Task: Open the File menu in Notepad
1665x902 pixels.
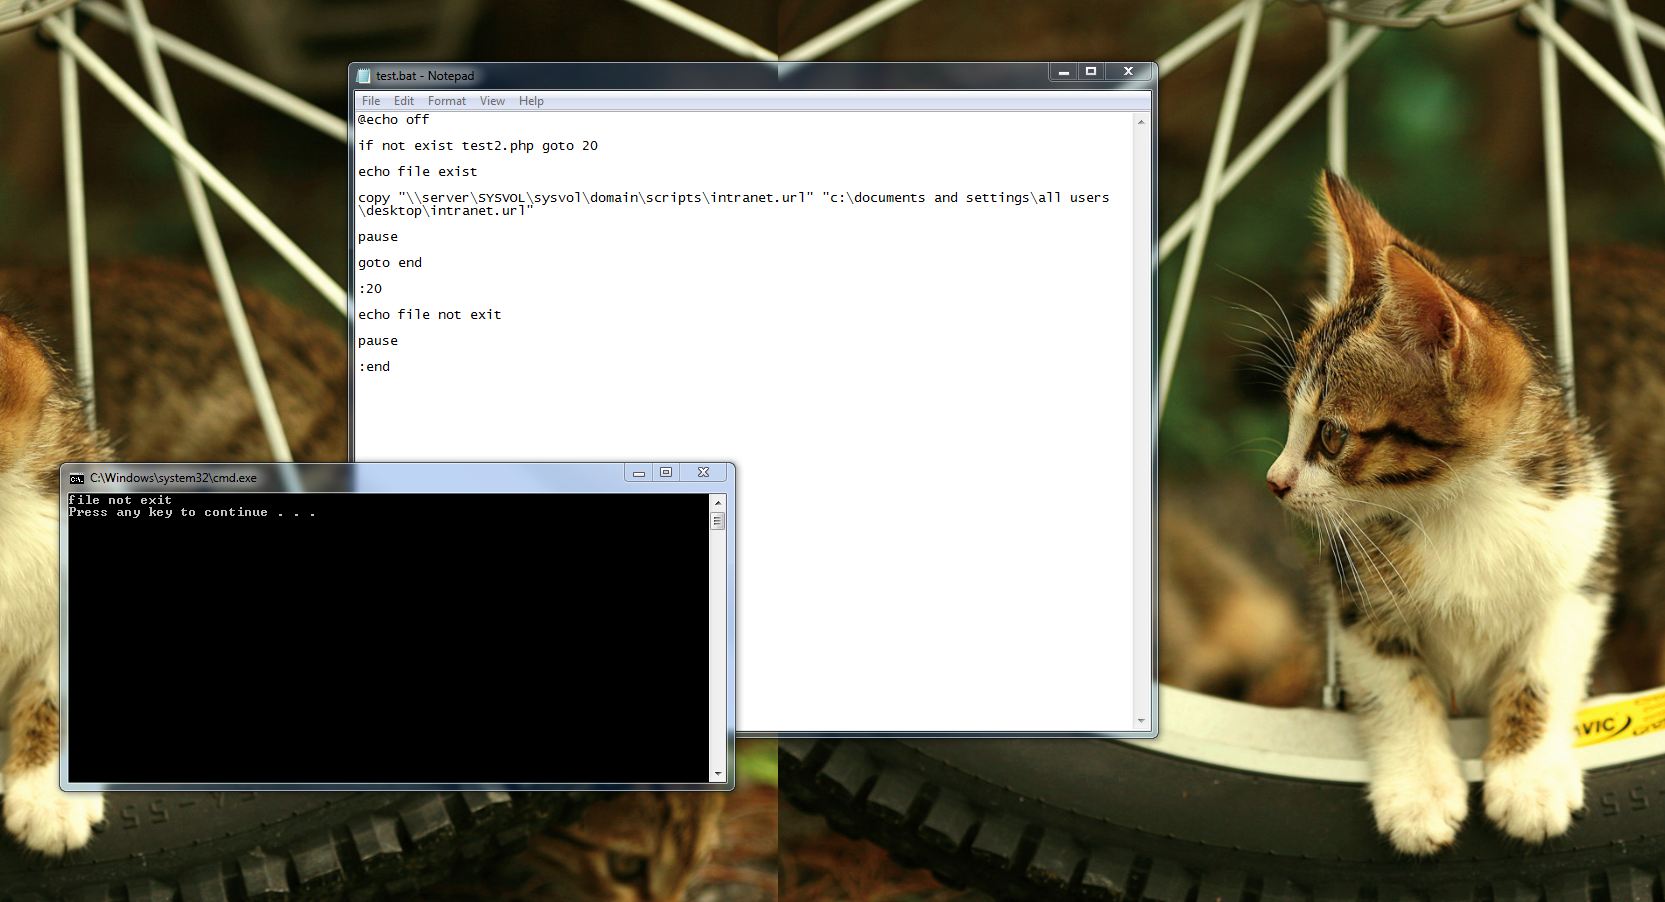Action: (x=371, y=101)
